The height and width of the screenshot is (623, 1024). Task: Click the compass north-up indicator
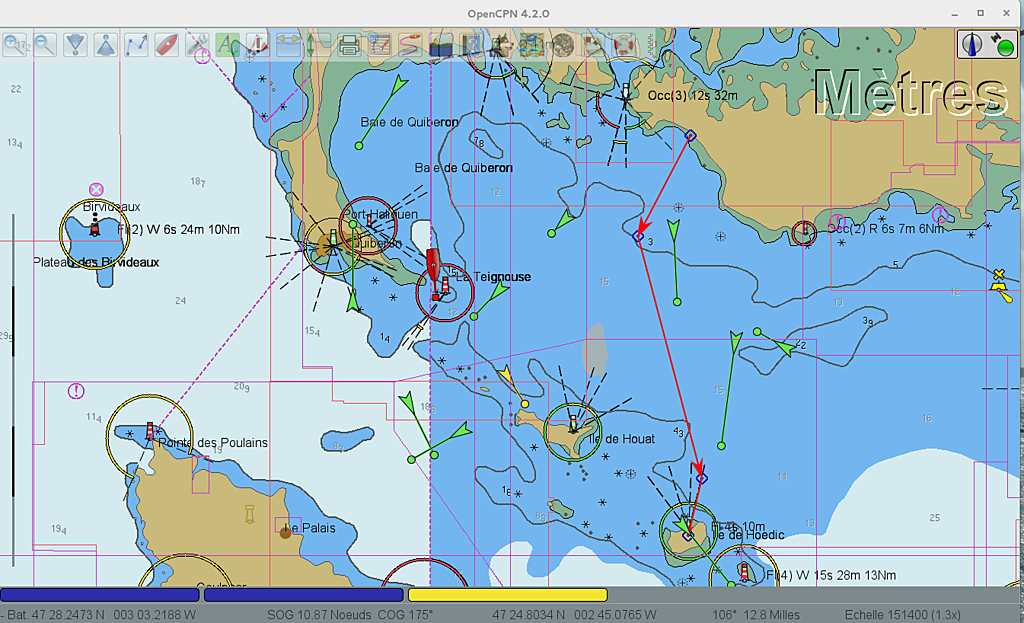click(x=972, y=44)
